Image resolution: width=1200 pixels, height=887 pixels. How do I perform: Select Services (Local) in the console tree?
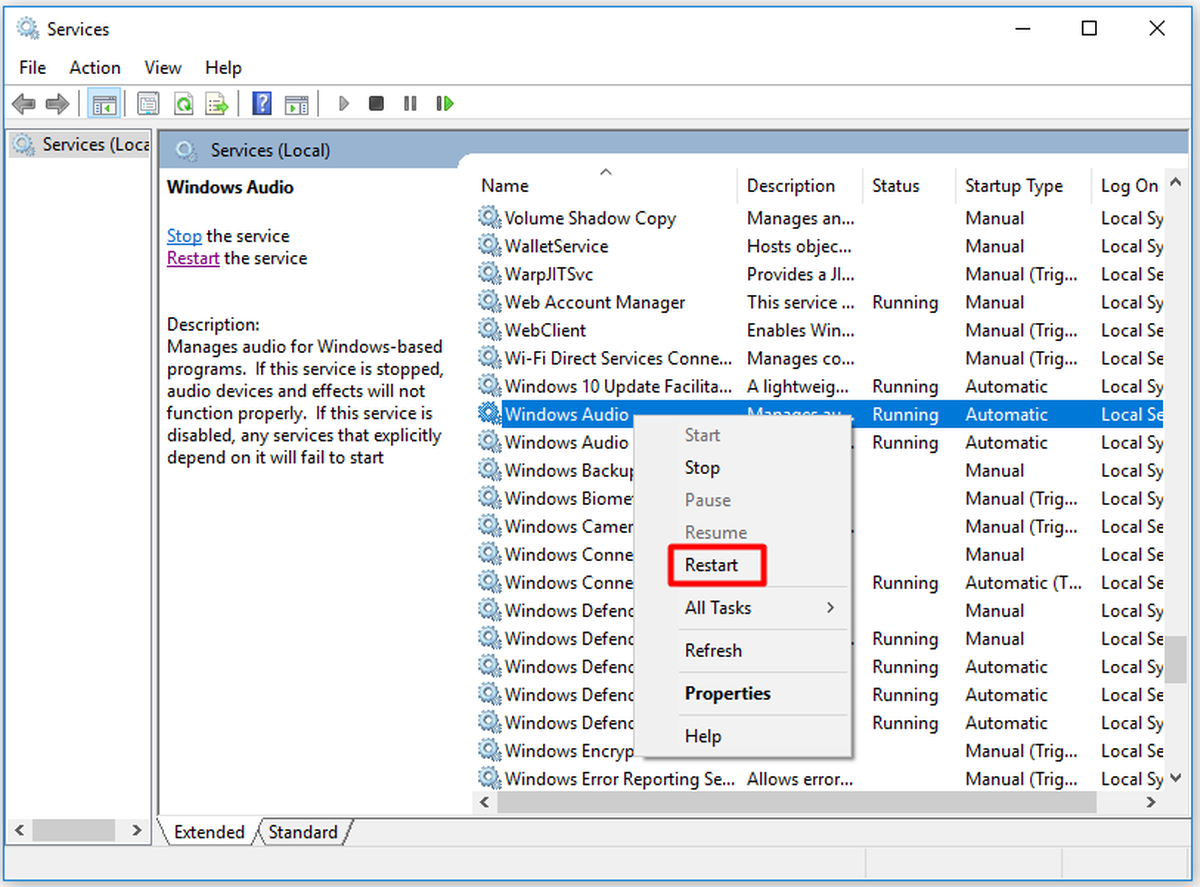[x=84, y=145]
